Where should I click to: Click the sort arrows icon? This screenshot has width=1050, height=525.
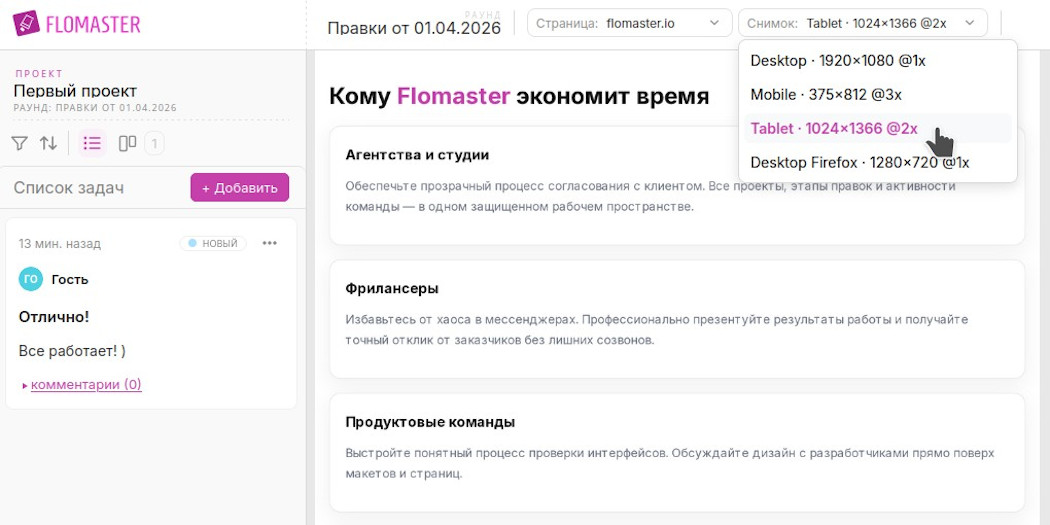pos(48,143)
